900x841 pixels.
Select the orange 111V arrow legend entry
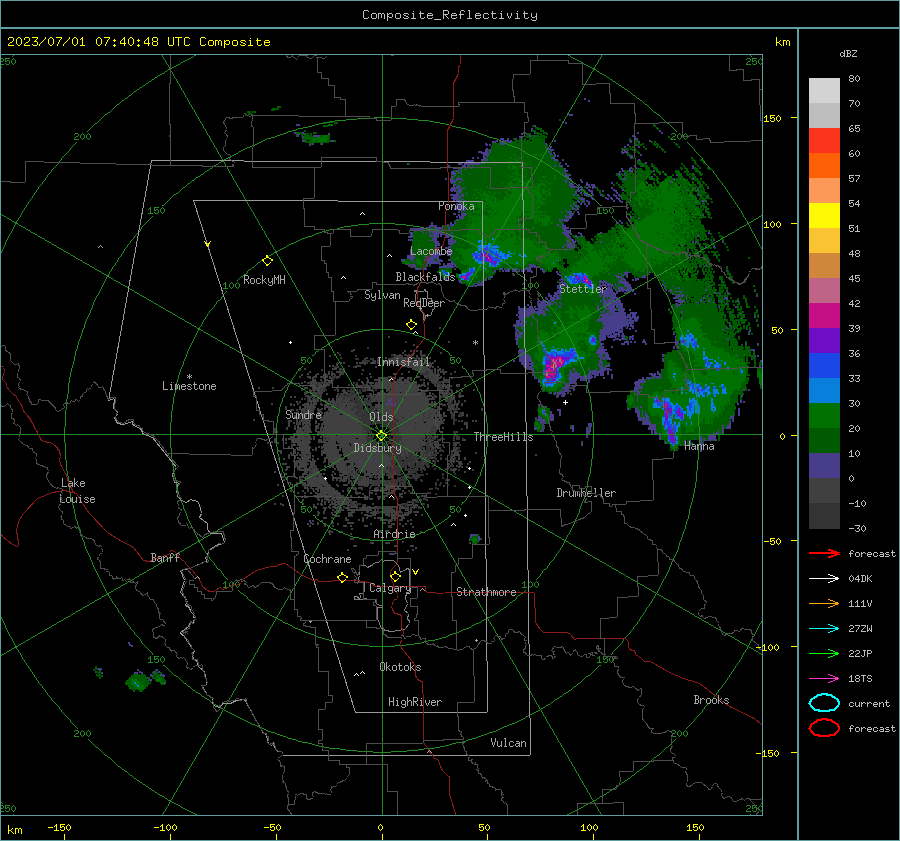(824, 603)
